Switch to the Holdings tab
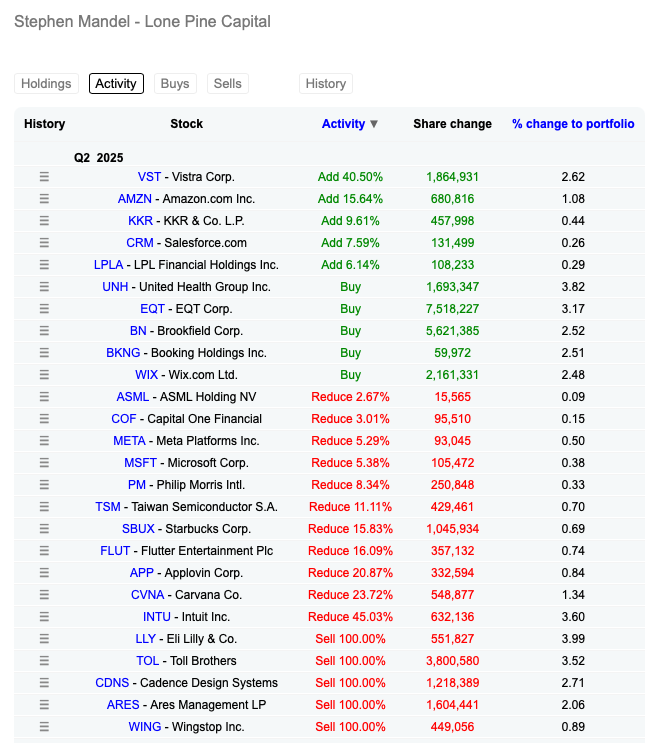Screen dimensions: 654x743 [46, 83]
